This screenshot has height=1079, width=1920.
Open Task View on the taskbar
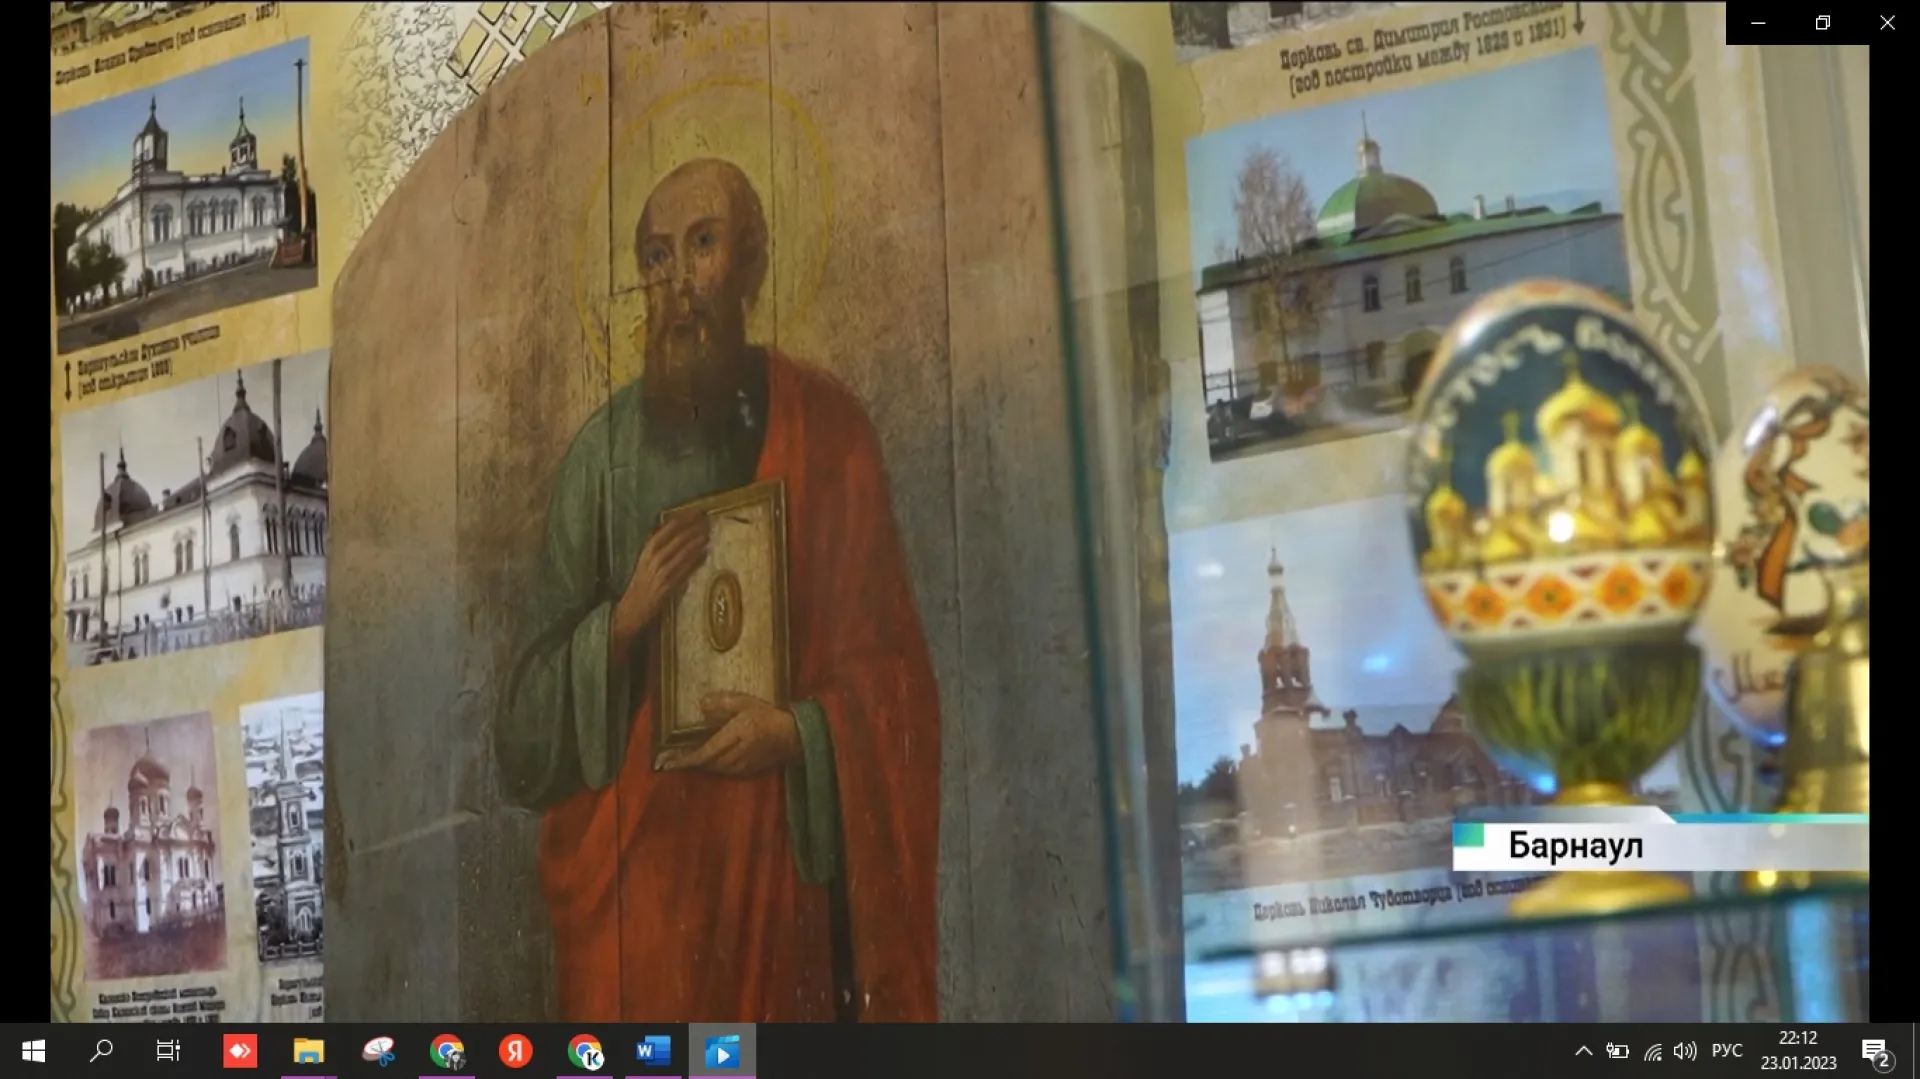click(169, 1051)
